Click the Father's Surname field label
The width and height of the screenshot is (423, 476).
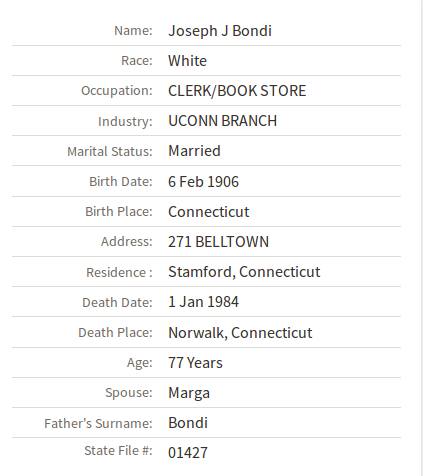click(98, 423)
